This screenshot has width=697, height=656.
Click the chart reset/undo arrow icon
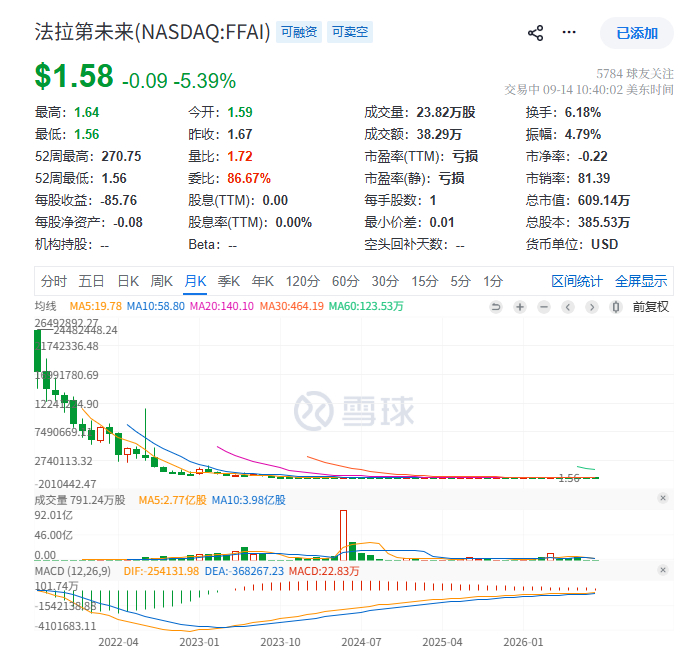tap(496, 307)
